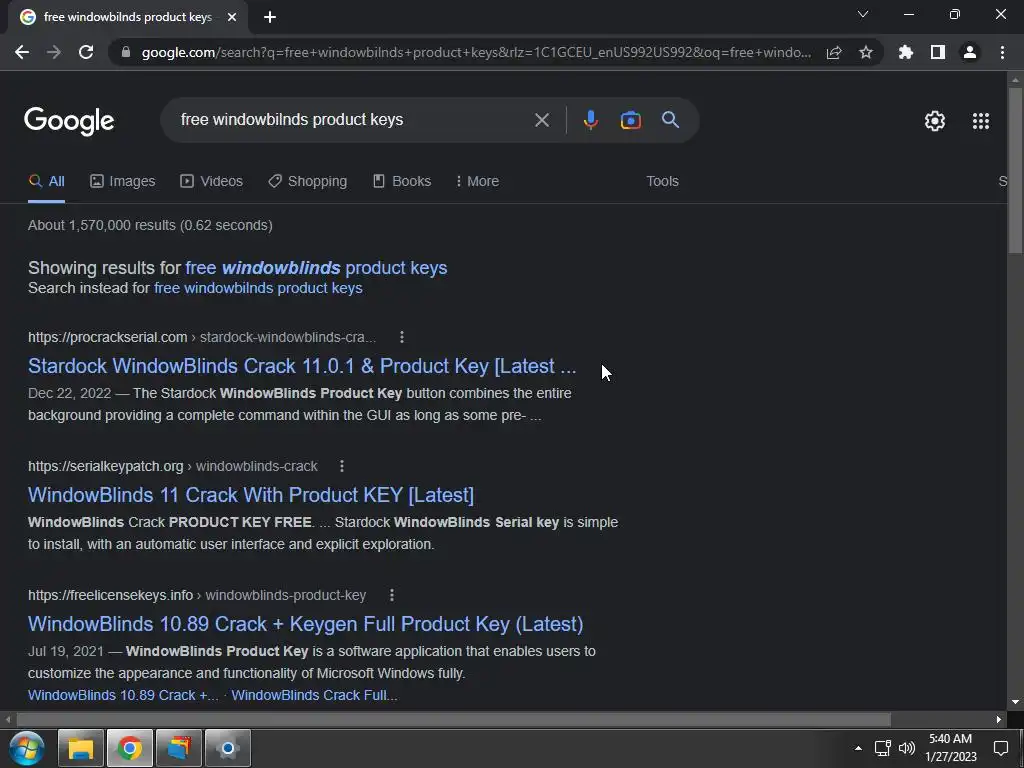Close the 'free windowbilnds product keys' tab
This screenshot has height=768, width=1024.
[232, 18]
